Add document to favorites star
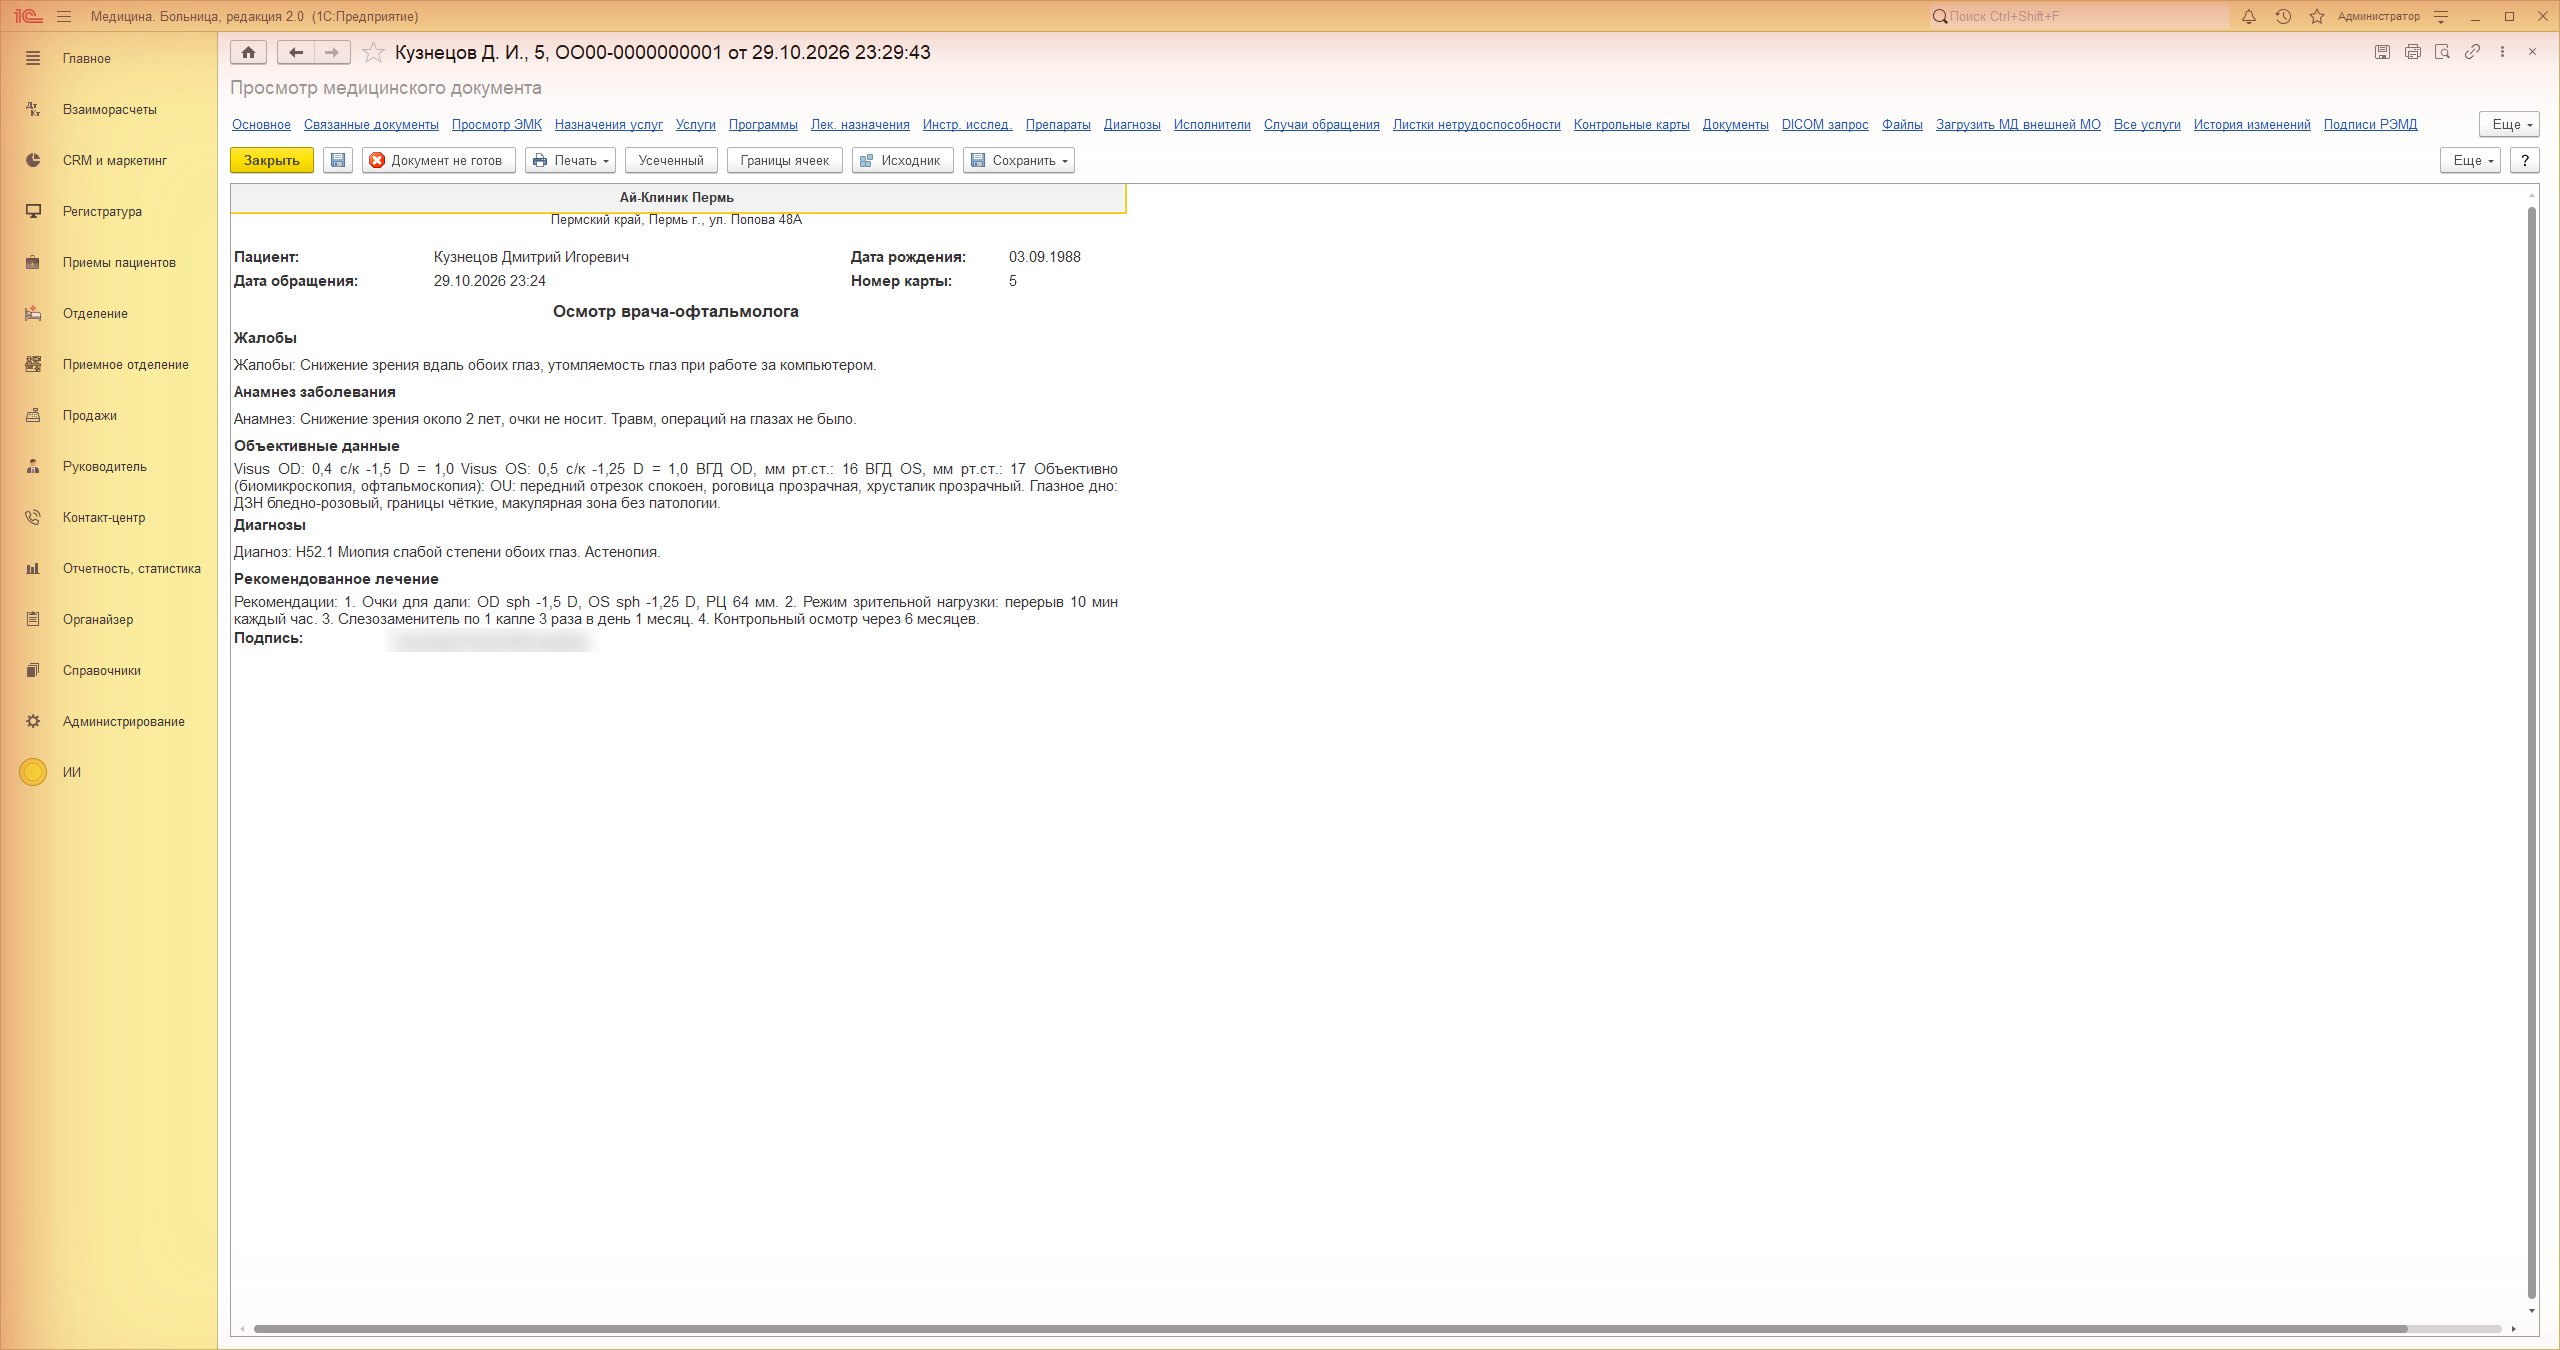The image size is (2560, 1350). point(373,52)
